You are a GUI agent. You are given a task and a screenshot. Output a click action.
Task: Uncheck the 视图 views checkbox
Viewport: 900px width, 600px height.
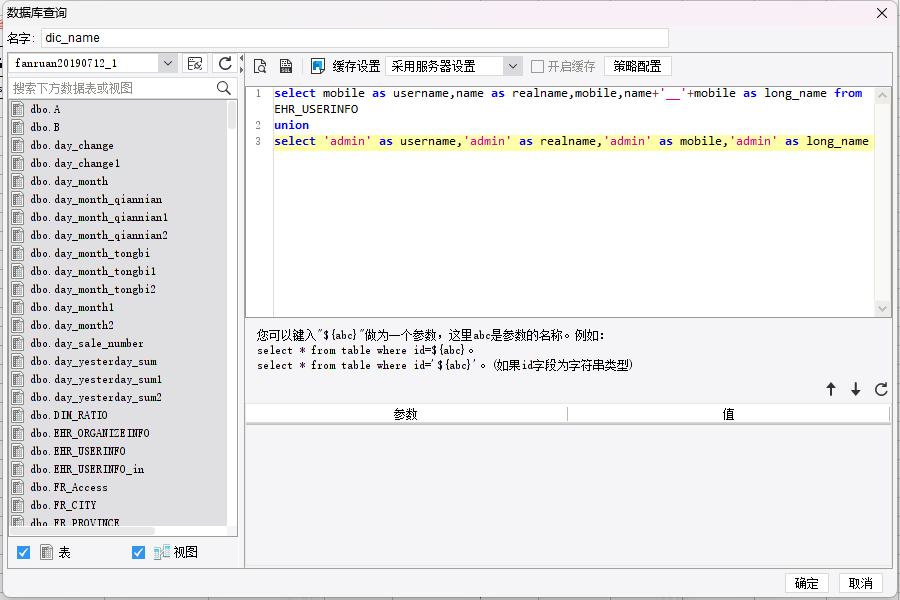(139, 552)
